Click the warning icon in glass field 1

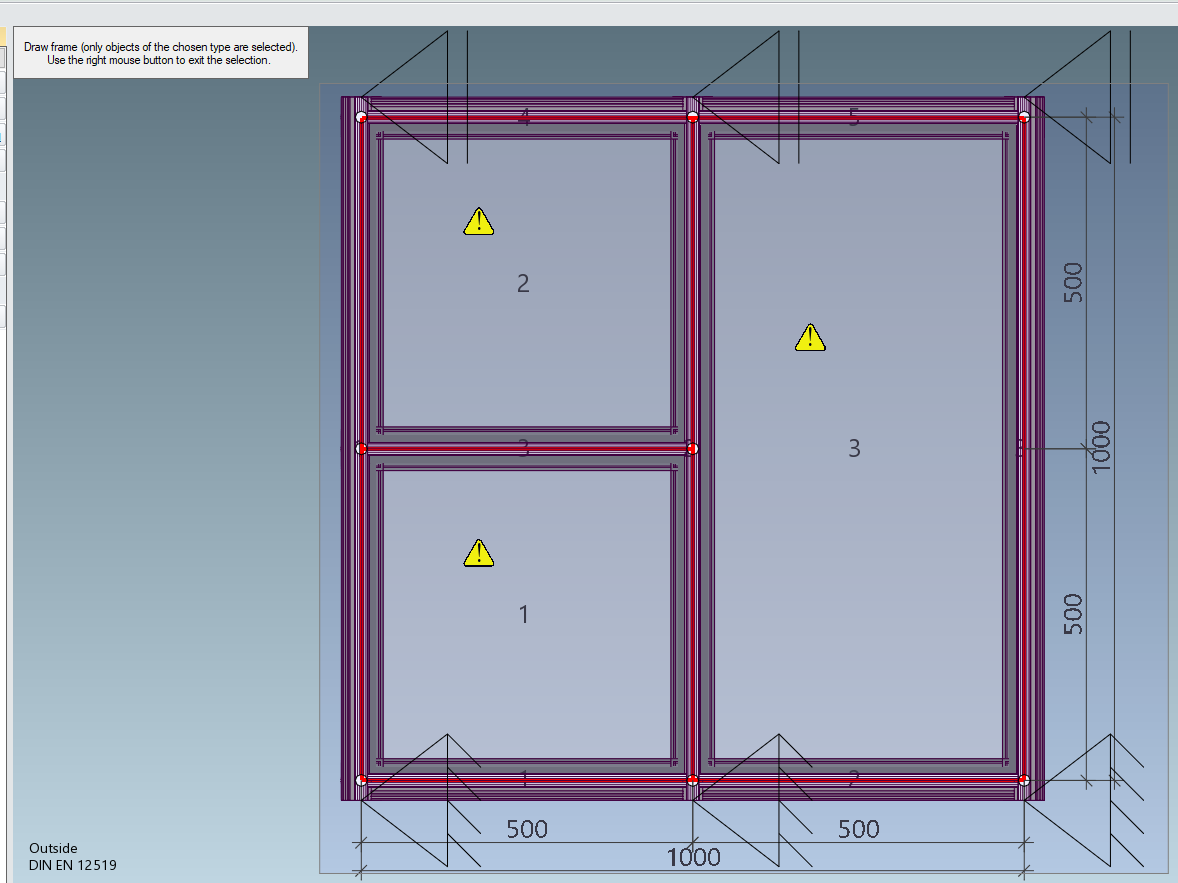(x=479, y=553)
